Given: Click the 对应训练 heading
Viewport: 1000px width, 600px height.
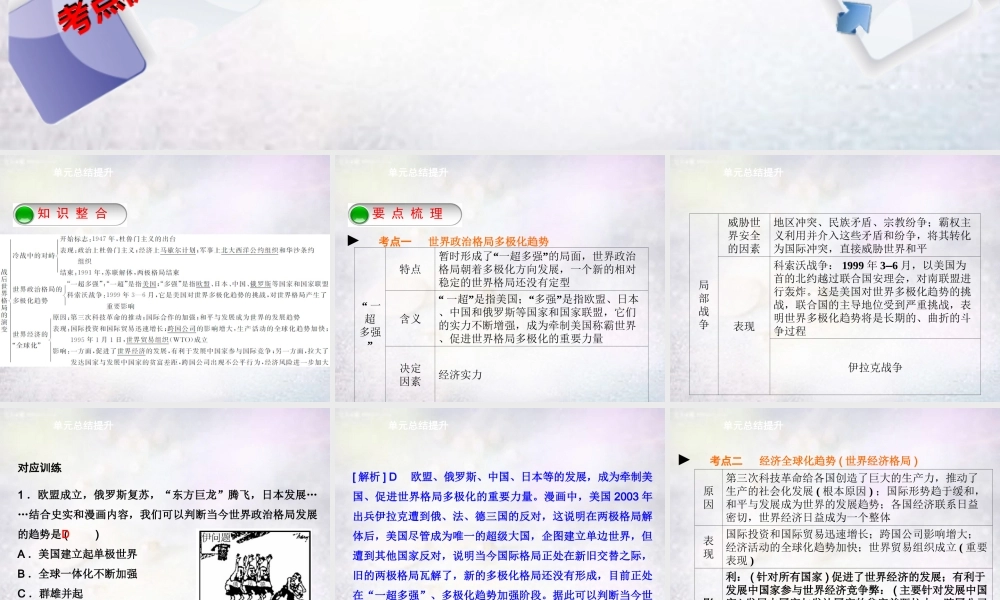Looking at the screenshot, I should pyautogui.click(x=40, y=467).
